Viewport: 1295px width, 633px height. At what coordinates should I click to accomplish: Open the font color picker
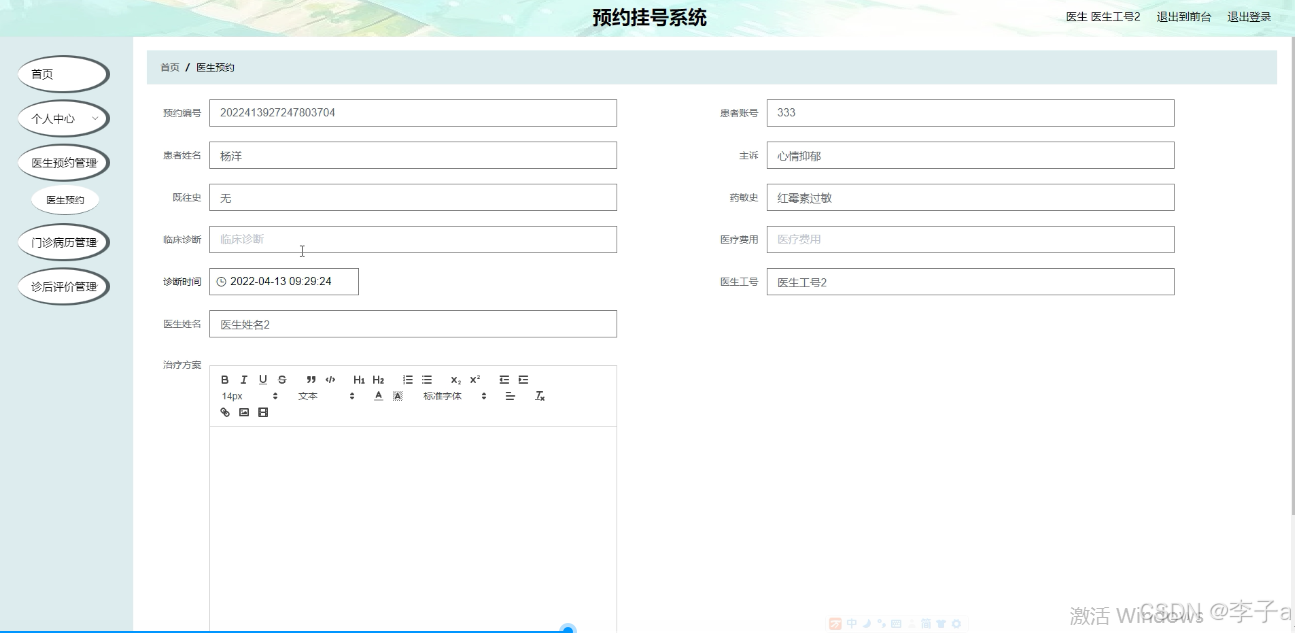pos(378,396)
